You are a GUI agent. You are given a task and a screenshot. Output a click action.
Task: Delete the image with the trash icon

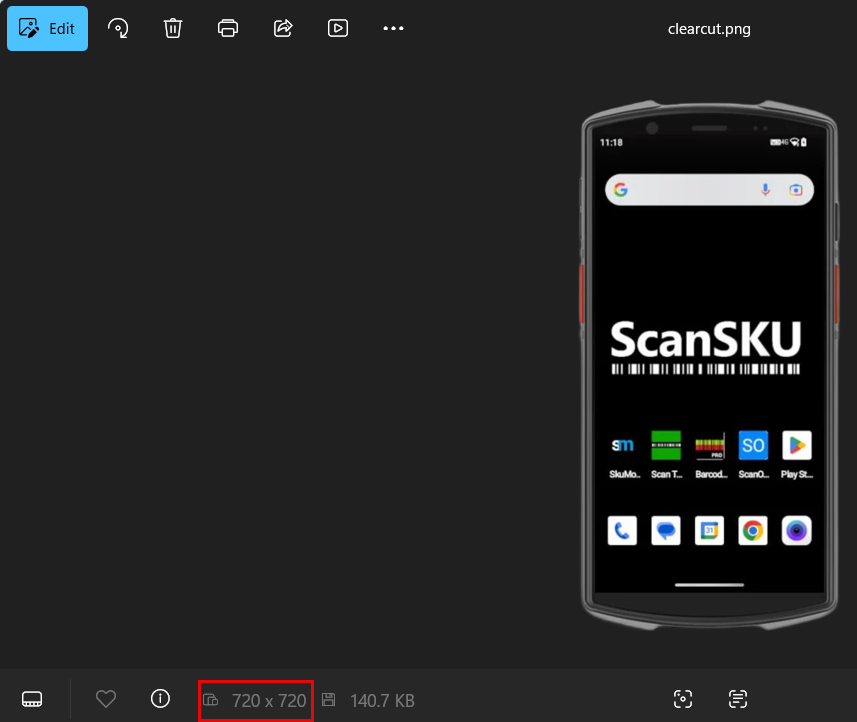tap(173, 28)
